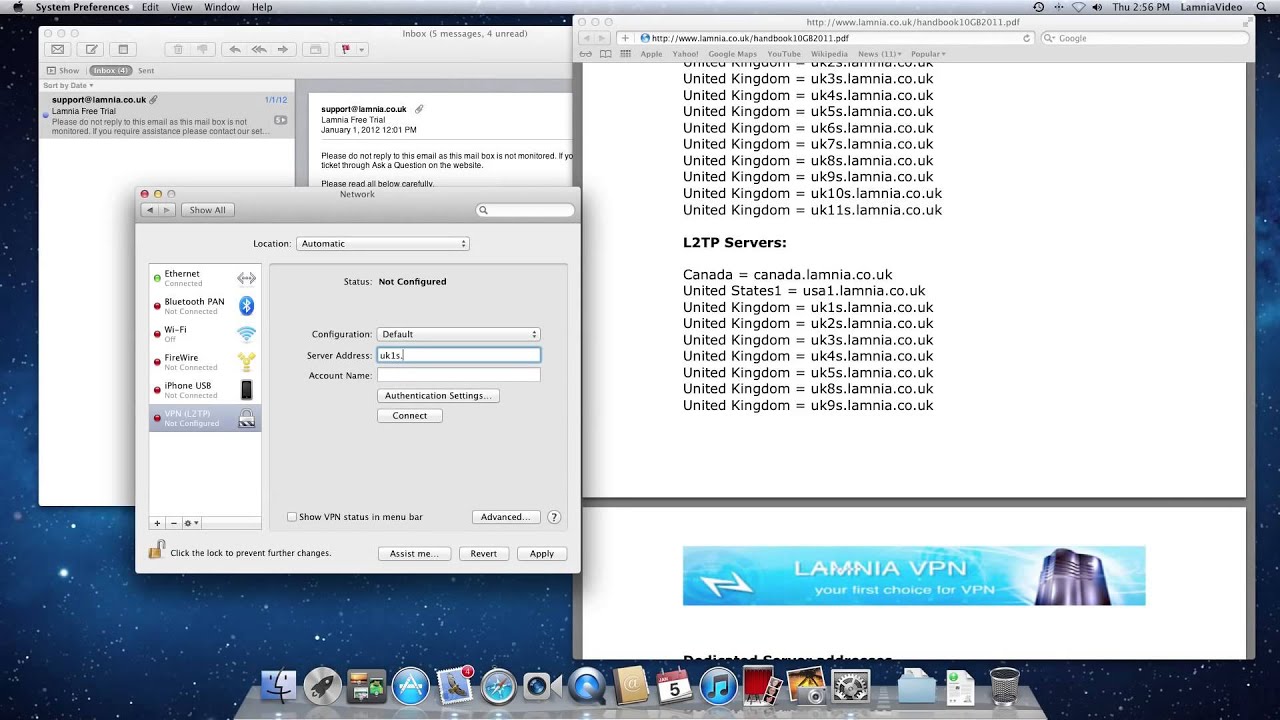
Task: Click the System Preferences search field
Action: click(x=526, y=210)
